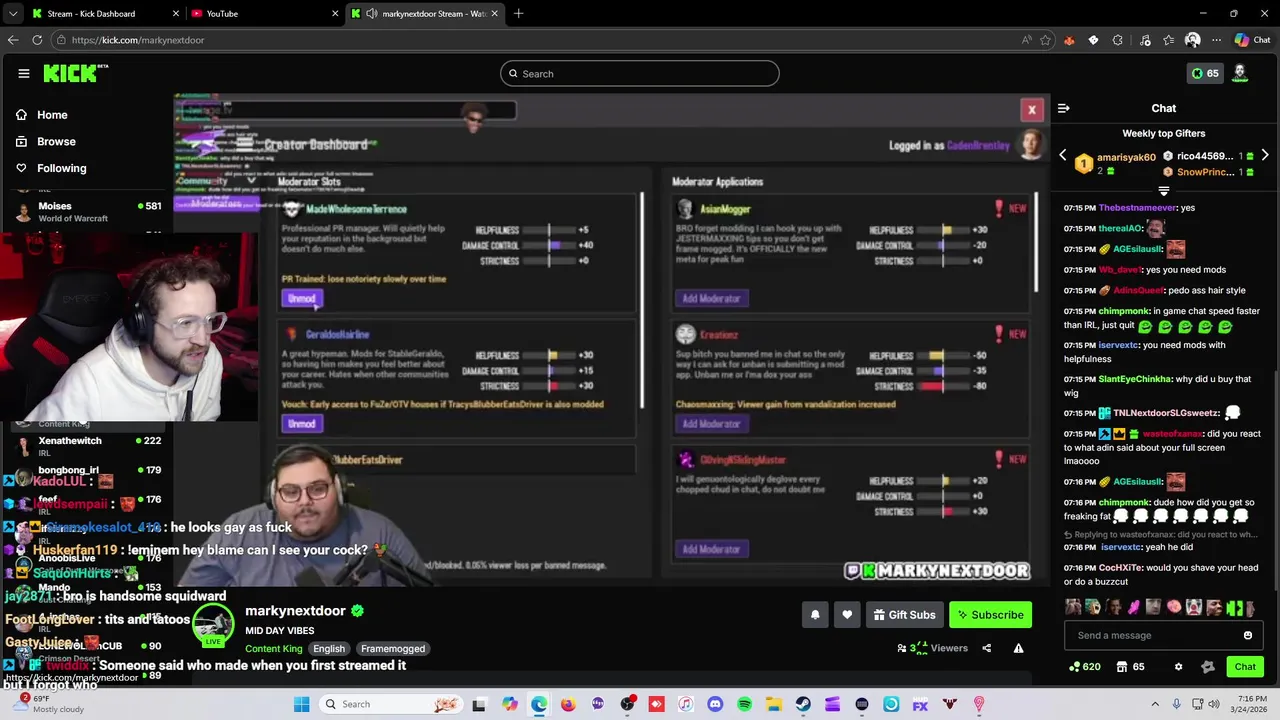Share the stream using share icon
Viewport: 1280px width, 720px height.
point(986,648)
